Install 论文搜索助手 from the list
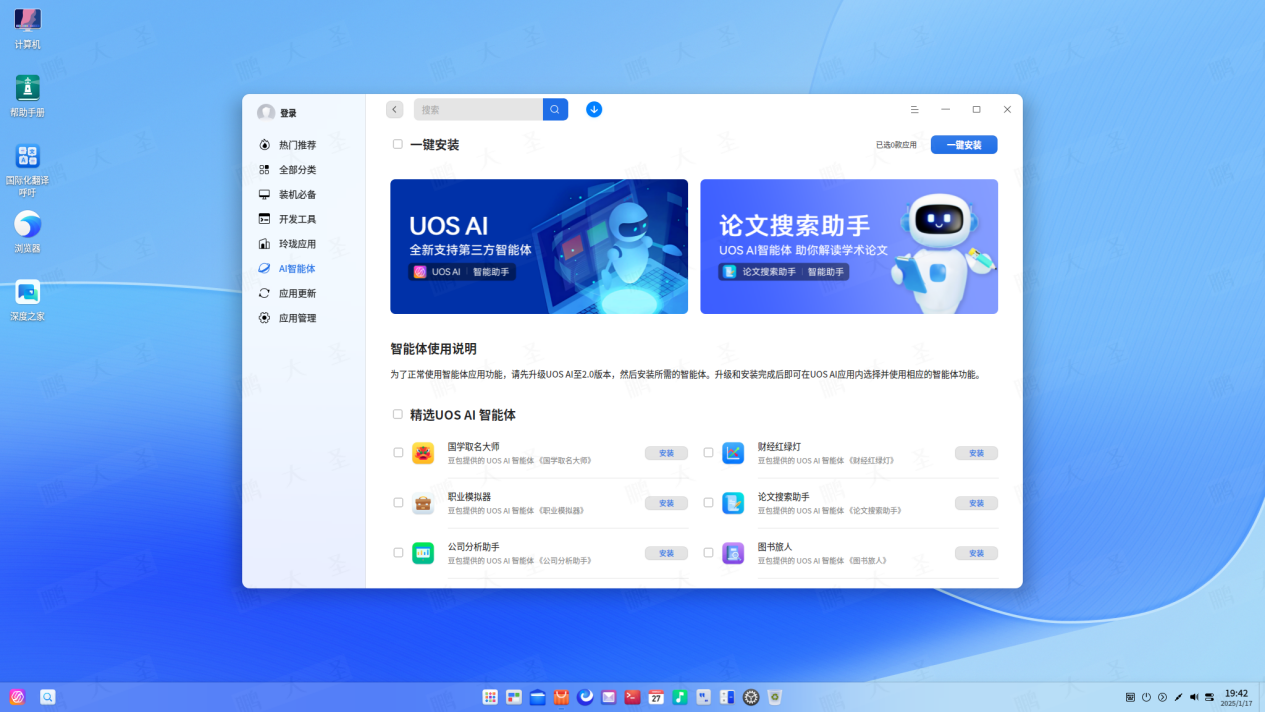The height and width of the screenshot is (712, 1265). point(976,503)
